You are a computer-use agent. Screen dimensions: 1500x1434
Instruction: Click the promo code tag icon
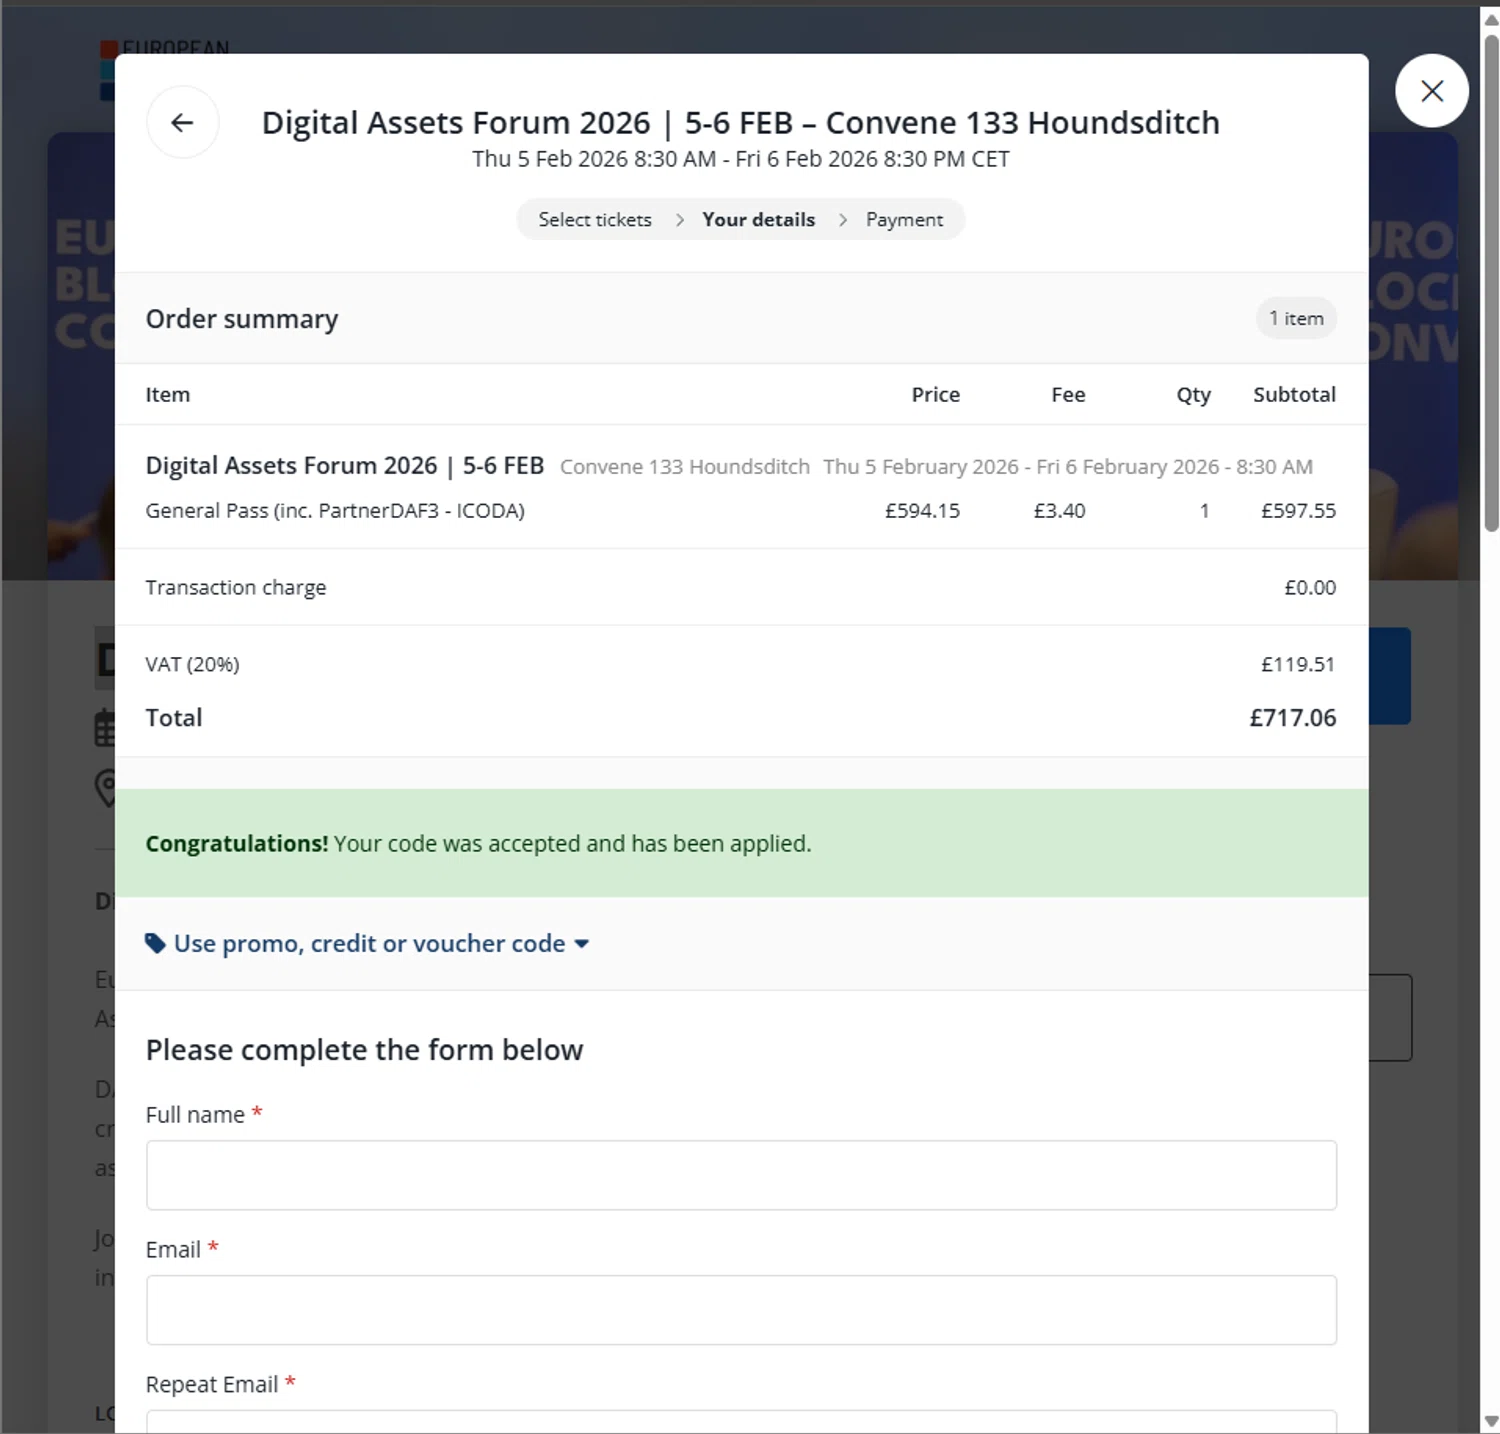pos(155,943)
